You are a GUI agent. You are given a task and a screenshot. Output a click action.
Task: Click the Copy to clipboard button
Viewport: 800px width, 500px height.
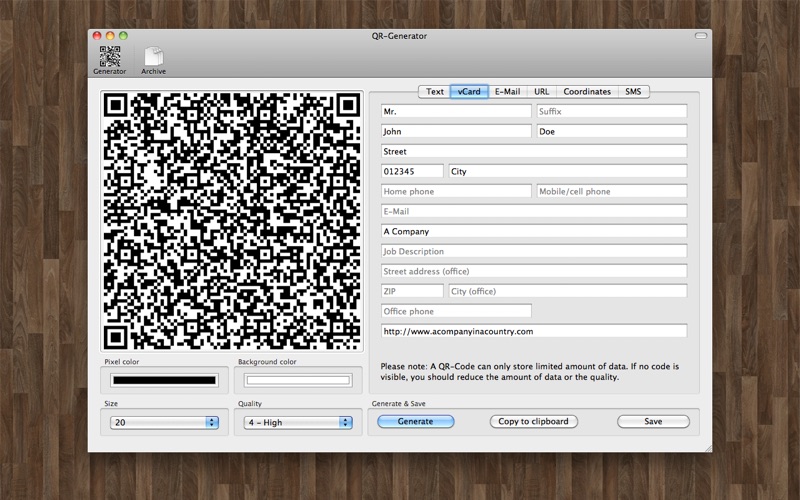tap(535, 422)
